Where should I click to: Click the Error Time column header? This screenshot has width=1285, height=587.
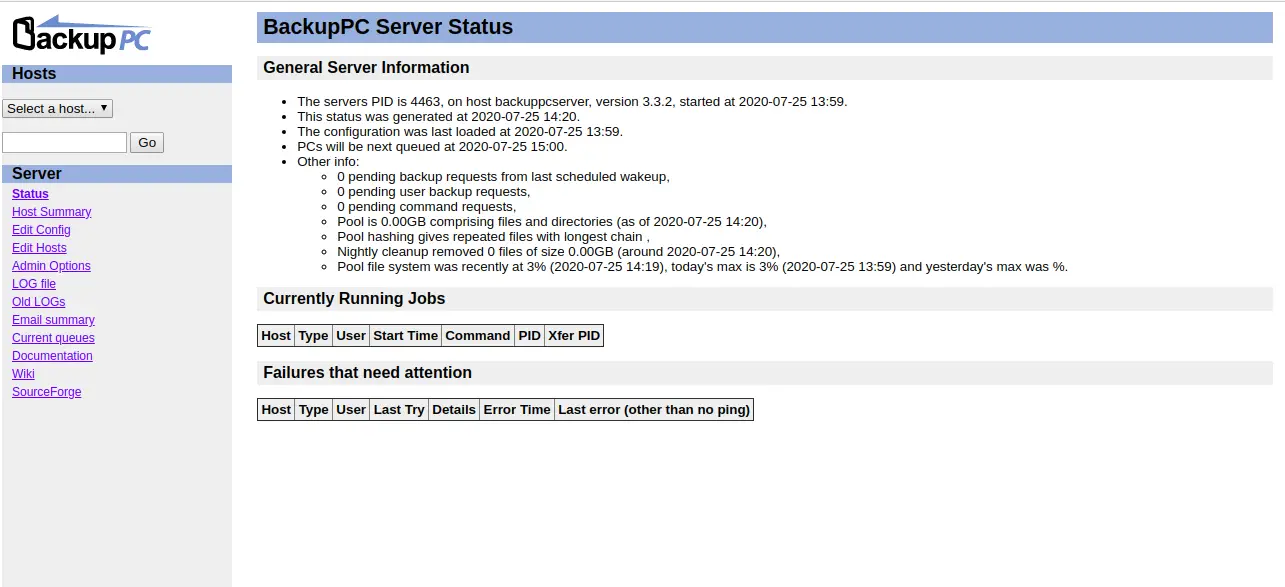coord(517,410)
